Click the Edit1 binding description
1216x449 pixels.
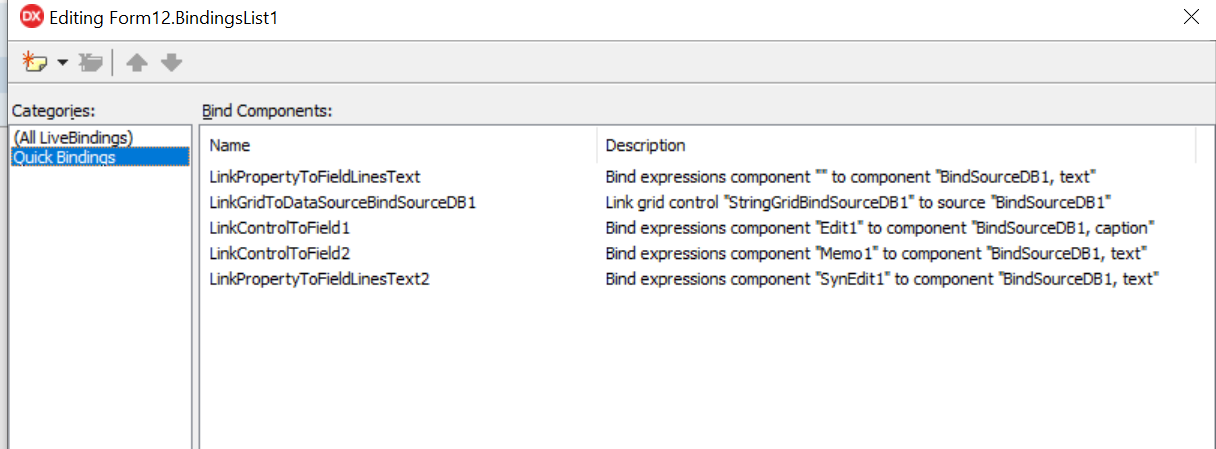[x=879, y=227]
